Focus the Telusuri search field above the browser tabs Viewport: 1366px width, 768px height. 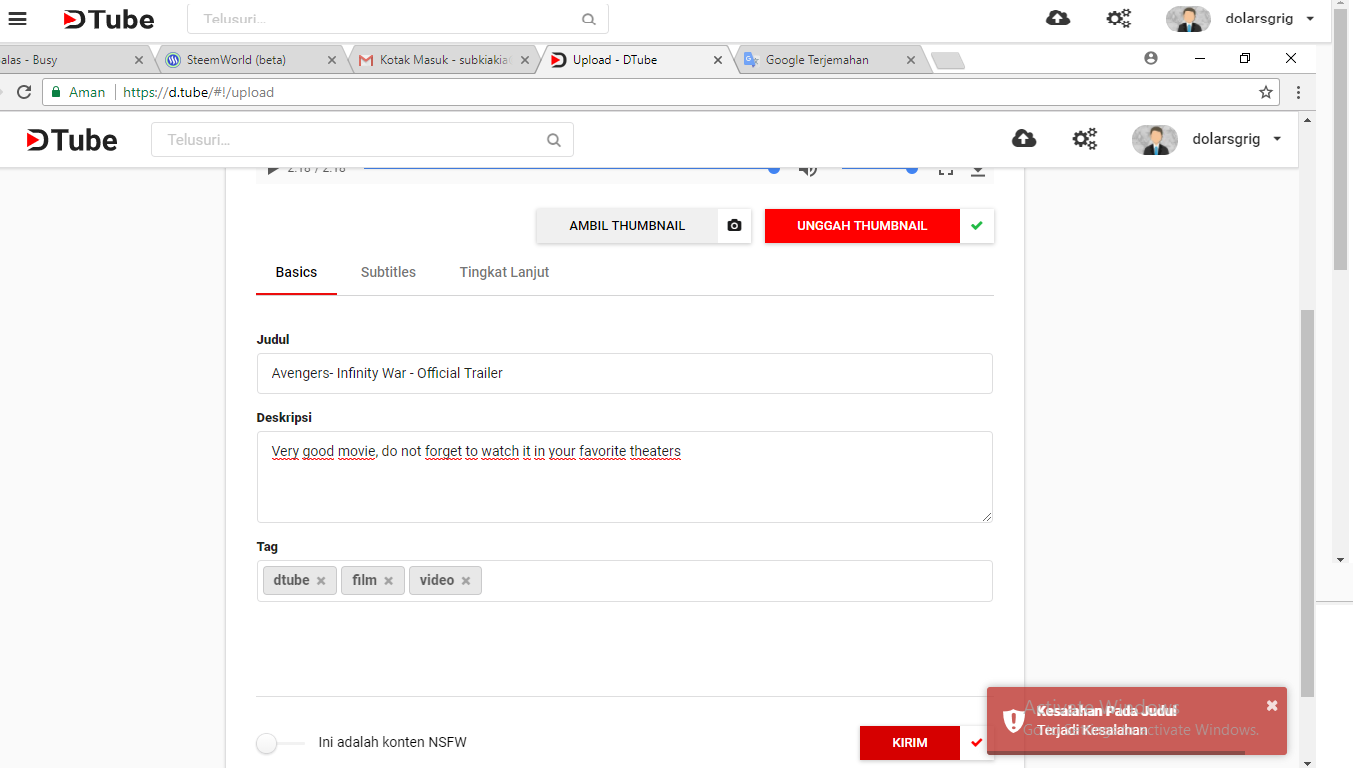tap(398, 19)
